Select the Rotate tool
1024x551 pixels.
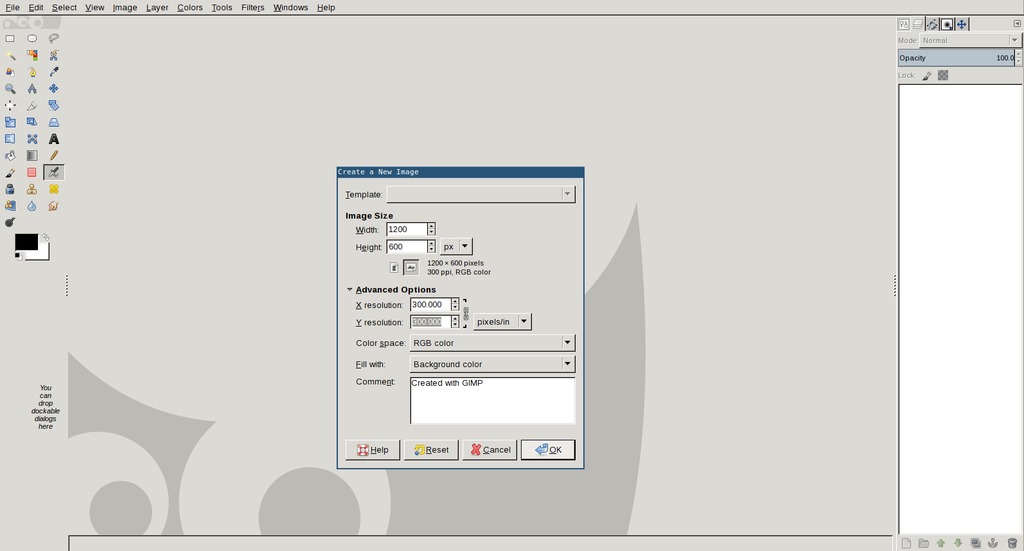[x=54, y=105]
